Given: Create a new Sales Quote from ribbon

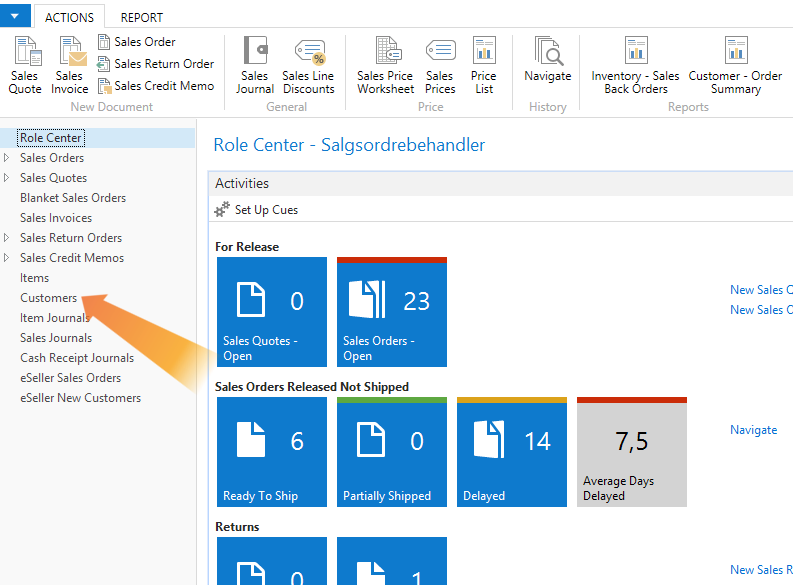Looking at the screenshot, I should tap(25, 65).
